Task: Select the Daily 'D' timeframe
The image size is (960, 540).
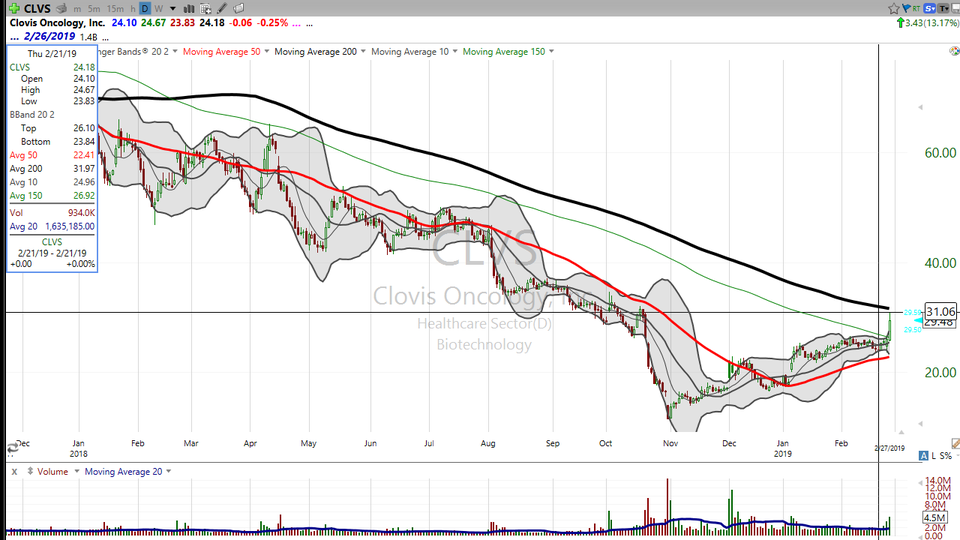Action: (x=144, y=9)
